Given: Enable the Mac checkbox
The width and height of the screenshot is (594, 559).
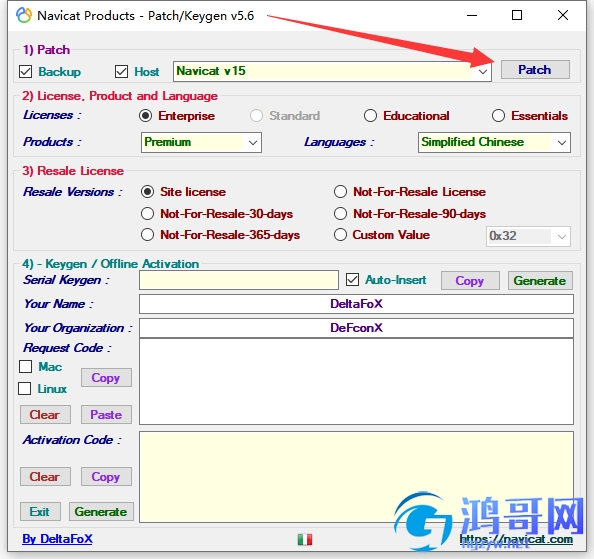Looking at the screenshot, I should point(25,367).
